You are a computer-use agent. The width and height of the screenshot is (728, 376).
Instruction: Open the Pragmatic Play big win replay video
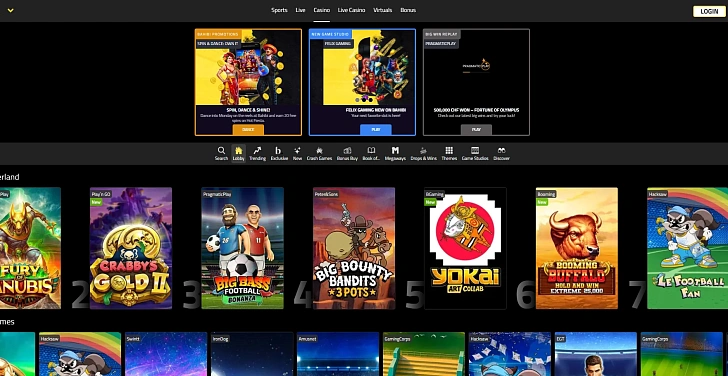(476, 68)
